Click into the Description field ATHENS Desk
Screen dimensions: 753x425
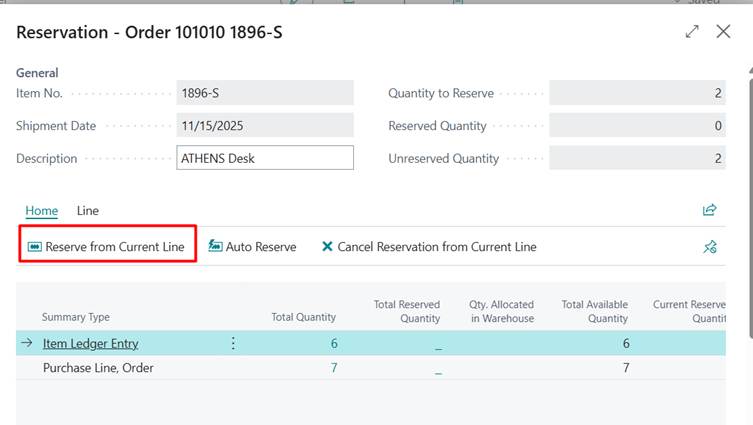(x=264, y=158)
